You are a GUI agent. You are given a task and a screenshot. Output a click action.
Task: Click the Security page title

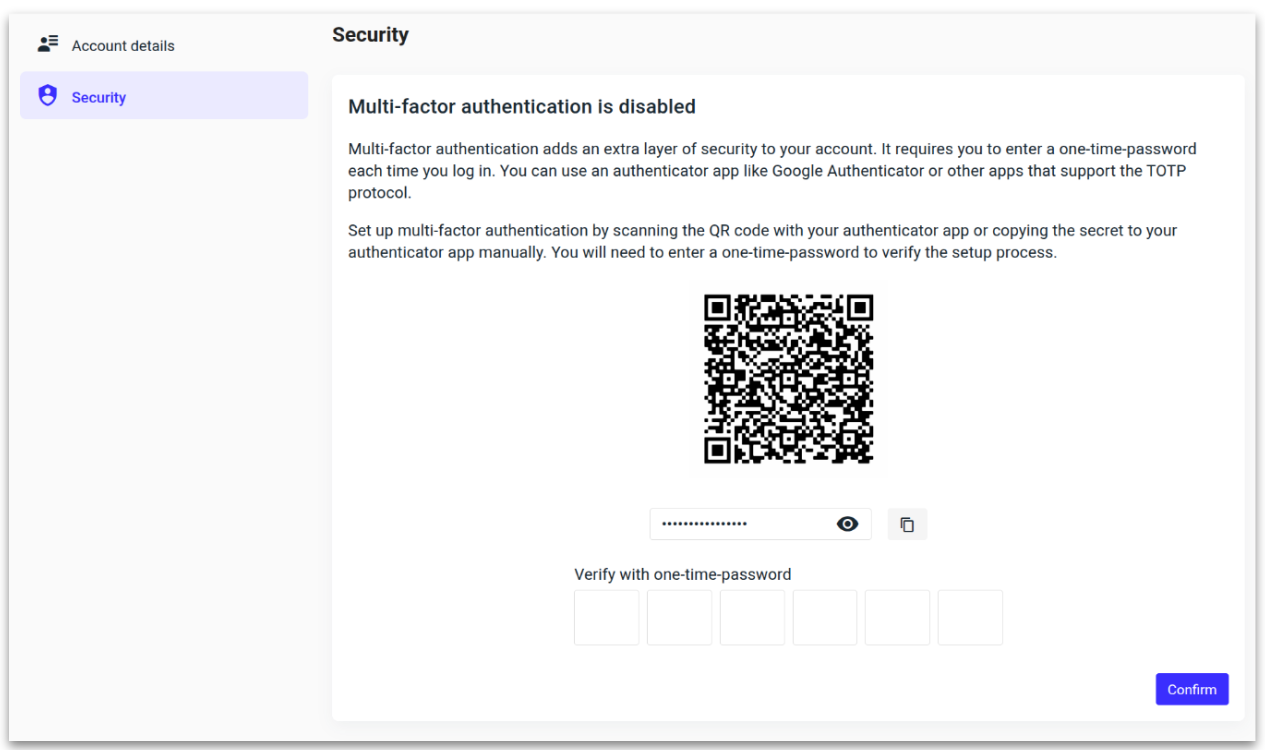[x=370, y=35]
